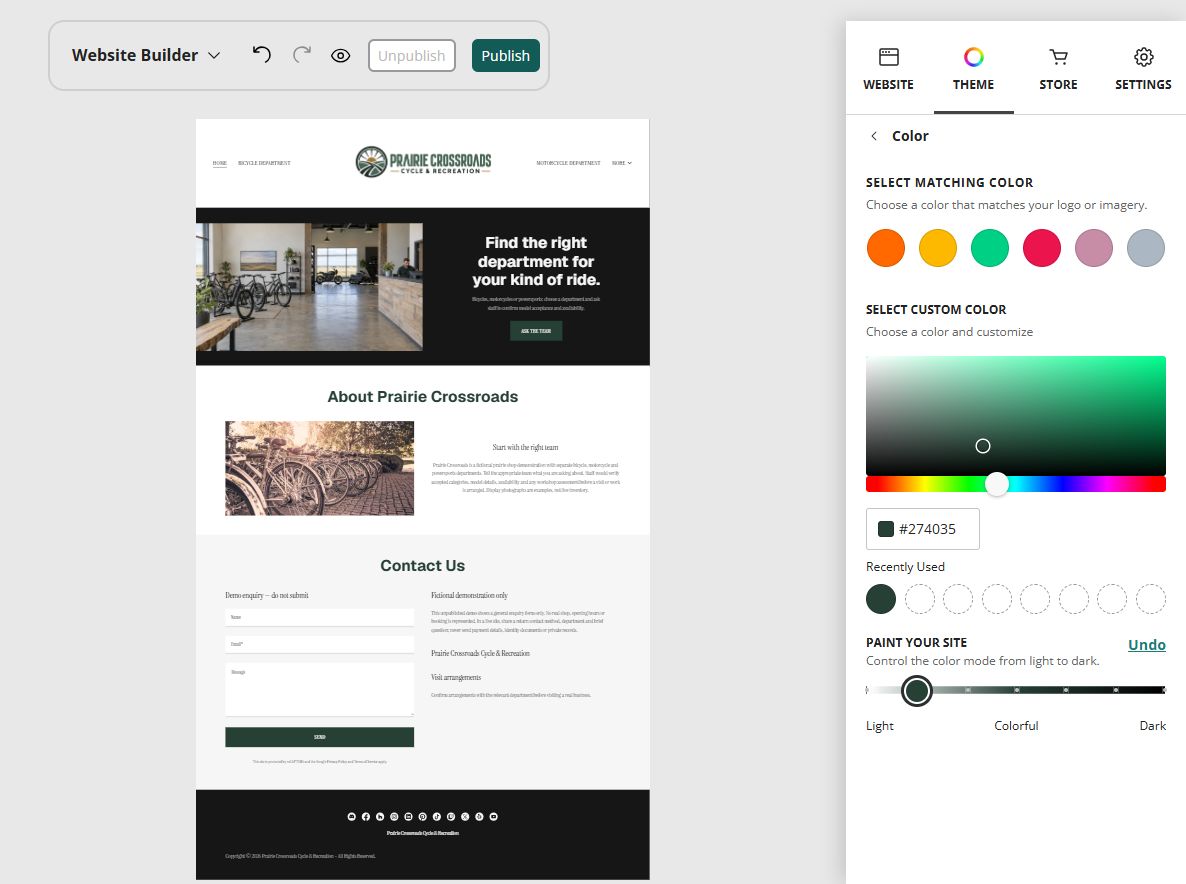The height and width of the screenshot is (884, 1186).
Task: Click the Undo link for Paint Your Site
Action: (x=1147, y=645)
